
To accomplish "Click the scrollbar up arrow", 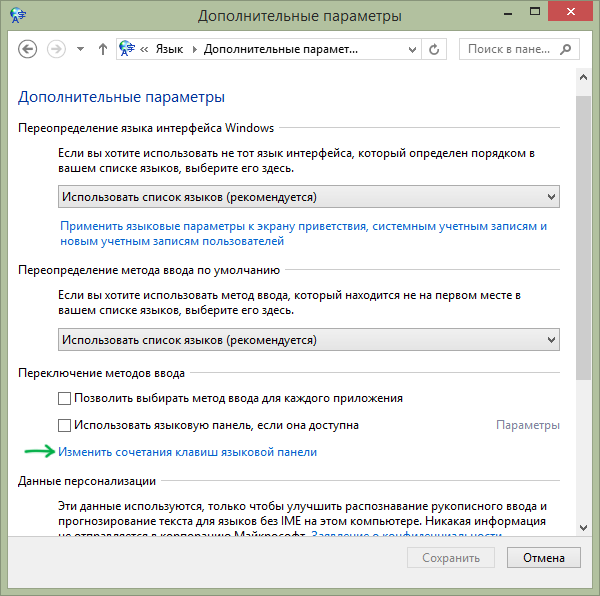I will (583, 78).
